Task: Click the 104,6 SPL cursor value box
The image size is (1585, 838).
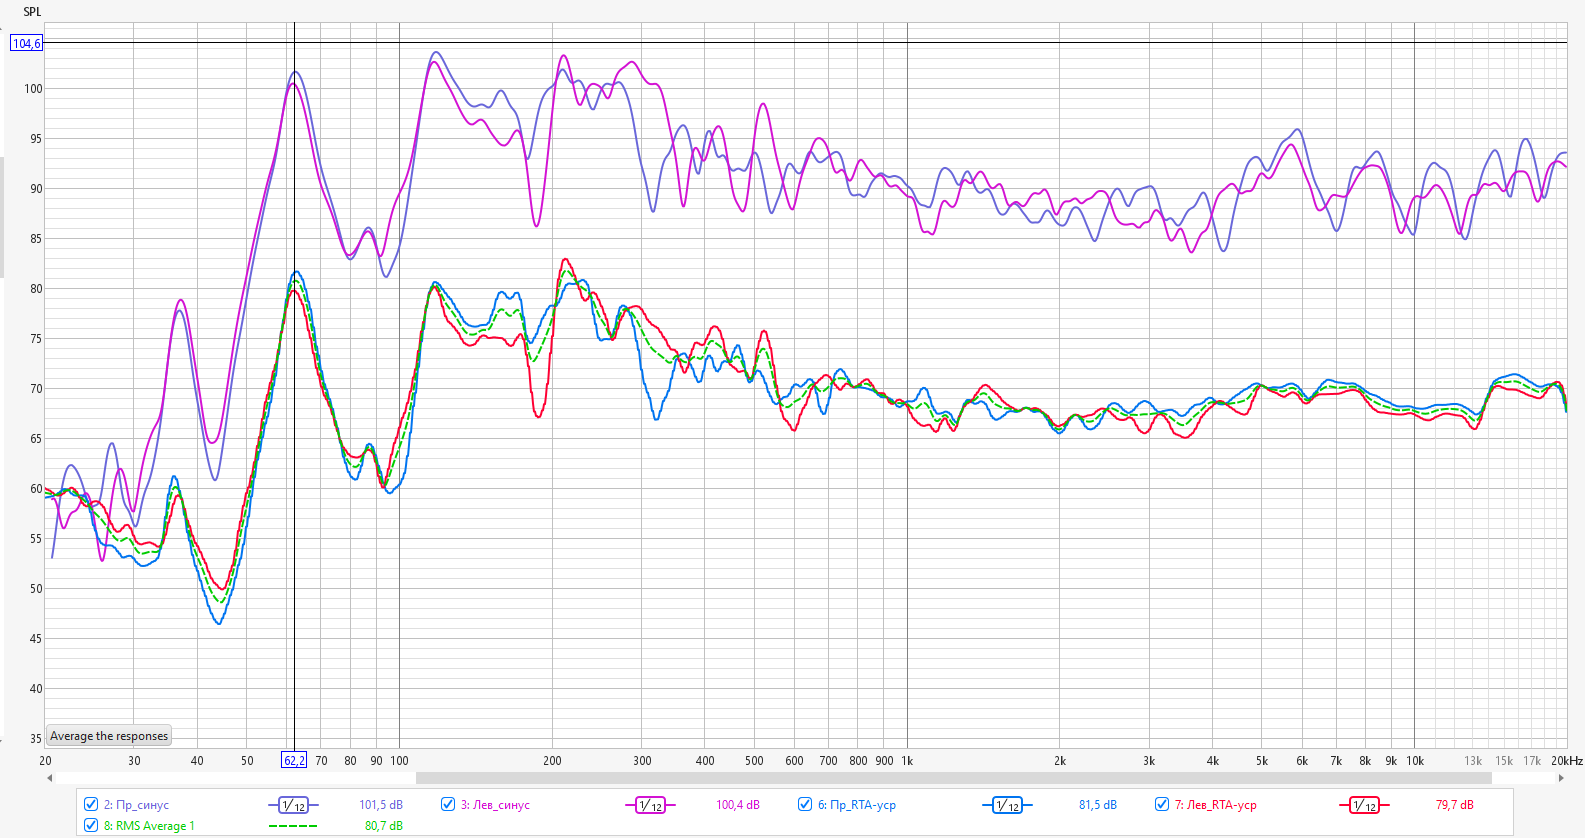Action: [27, 43]
